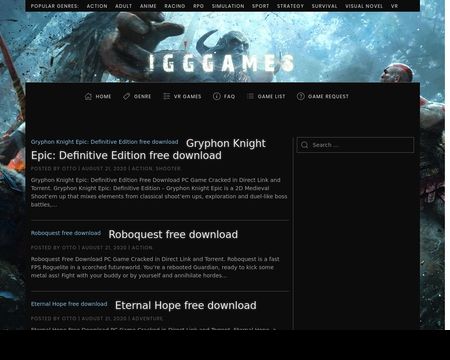
Task: Open small Eternal Hope free download link
Action: pos(69,304)
